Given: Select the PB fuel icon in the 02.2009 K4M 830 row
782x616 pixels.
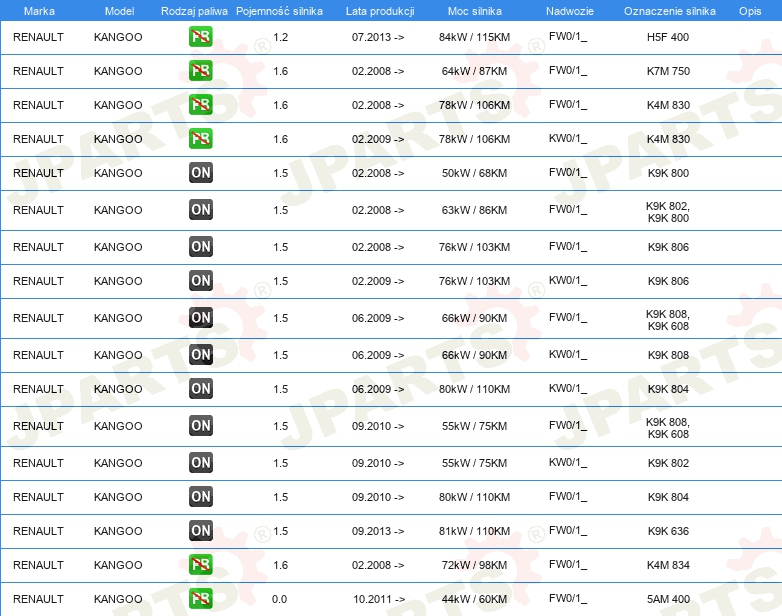Looking at the screenshot, I should [200, 139].
